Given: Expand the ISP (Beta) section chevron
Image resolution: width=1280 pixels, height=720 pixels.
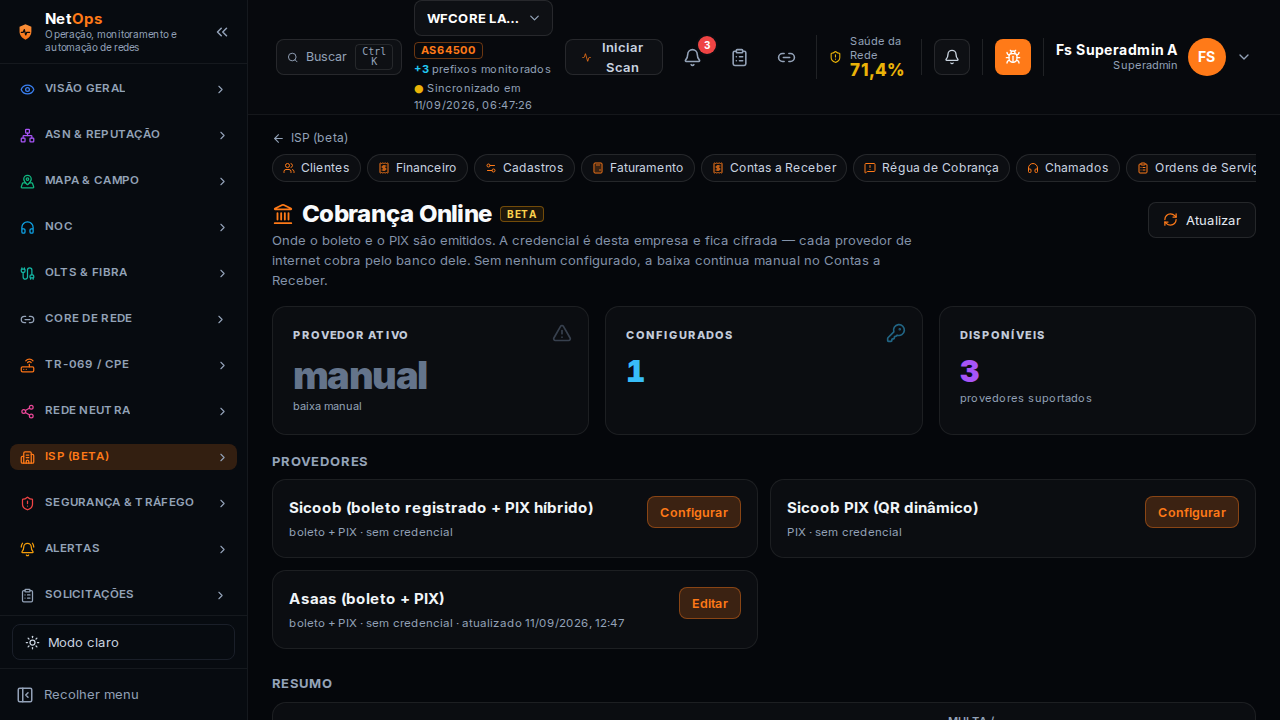Looking at the screenshot, I should tap(222, 457).
